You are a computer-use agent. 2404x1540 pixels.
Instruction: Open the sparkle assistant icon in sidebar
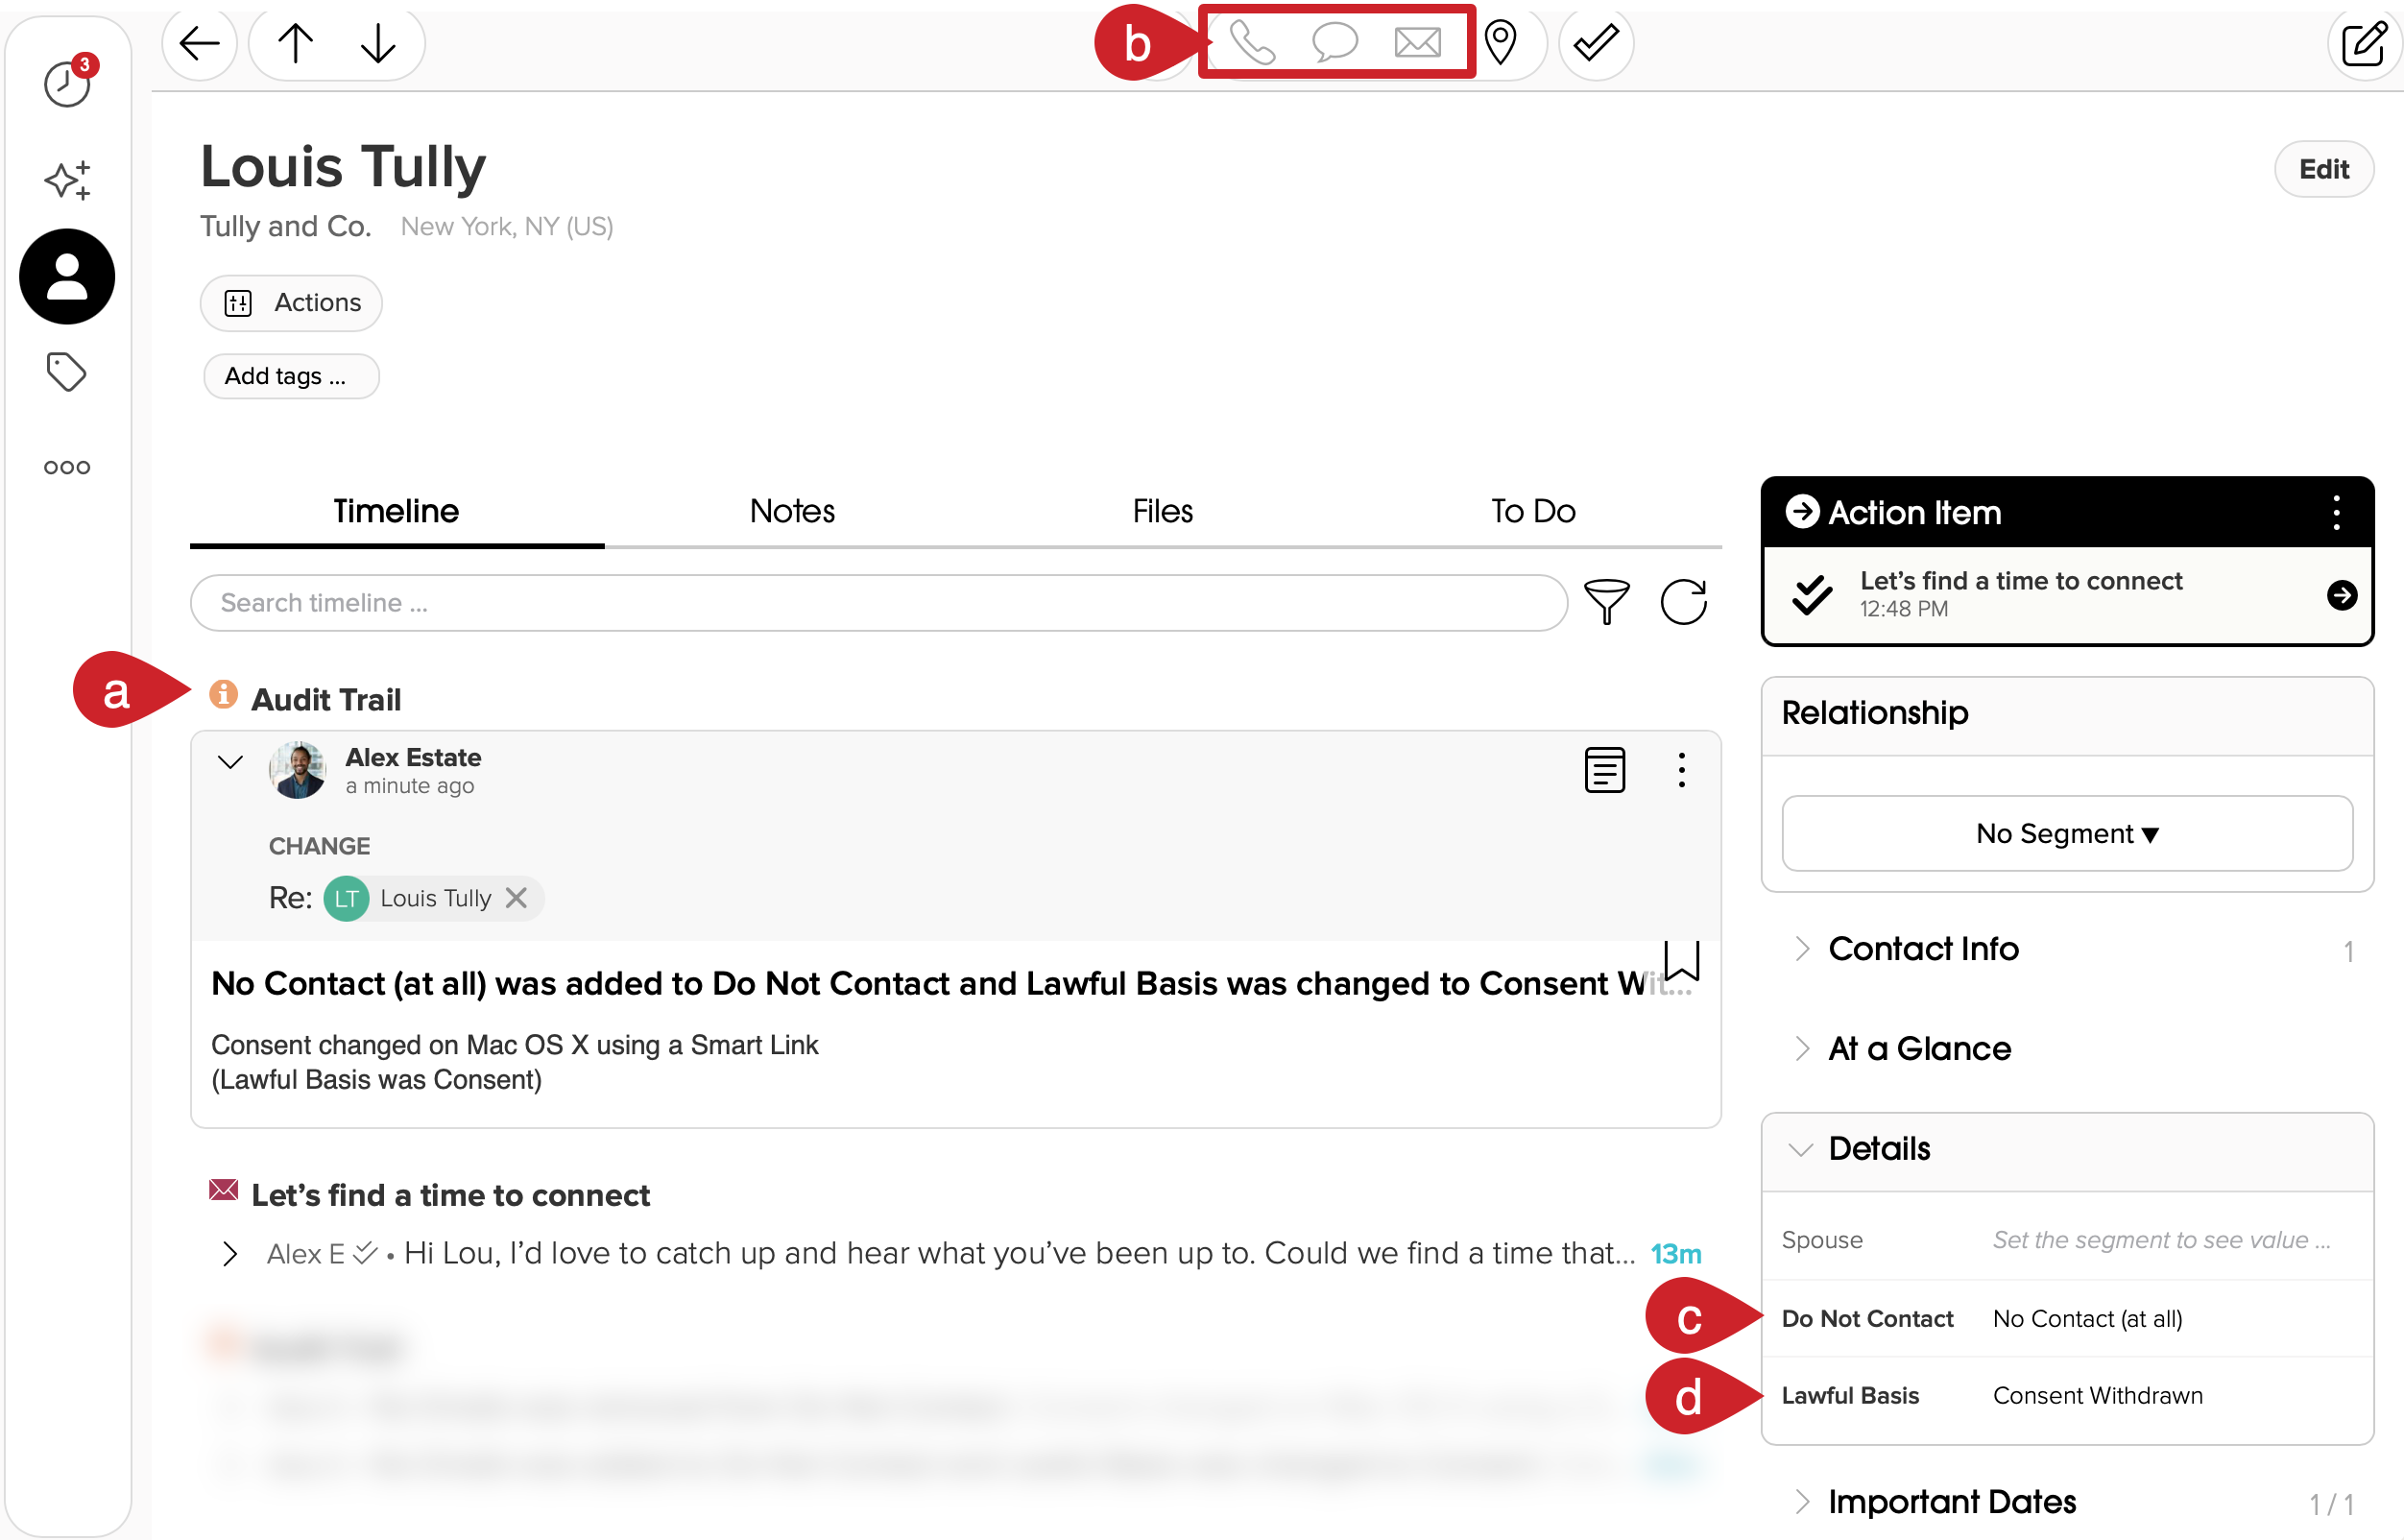(x=66, y=180)
